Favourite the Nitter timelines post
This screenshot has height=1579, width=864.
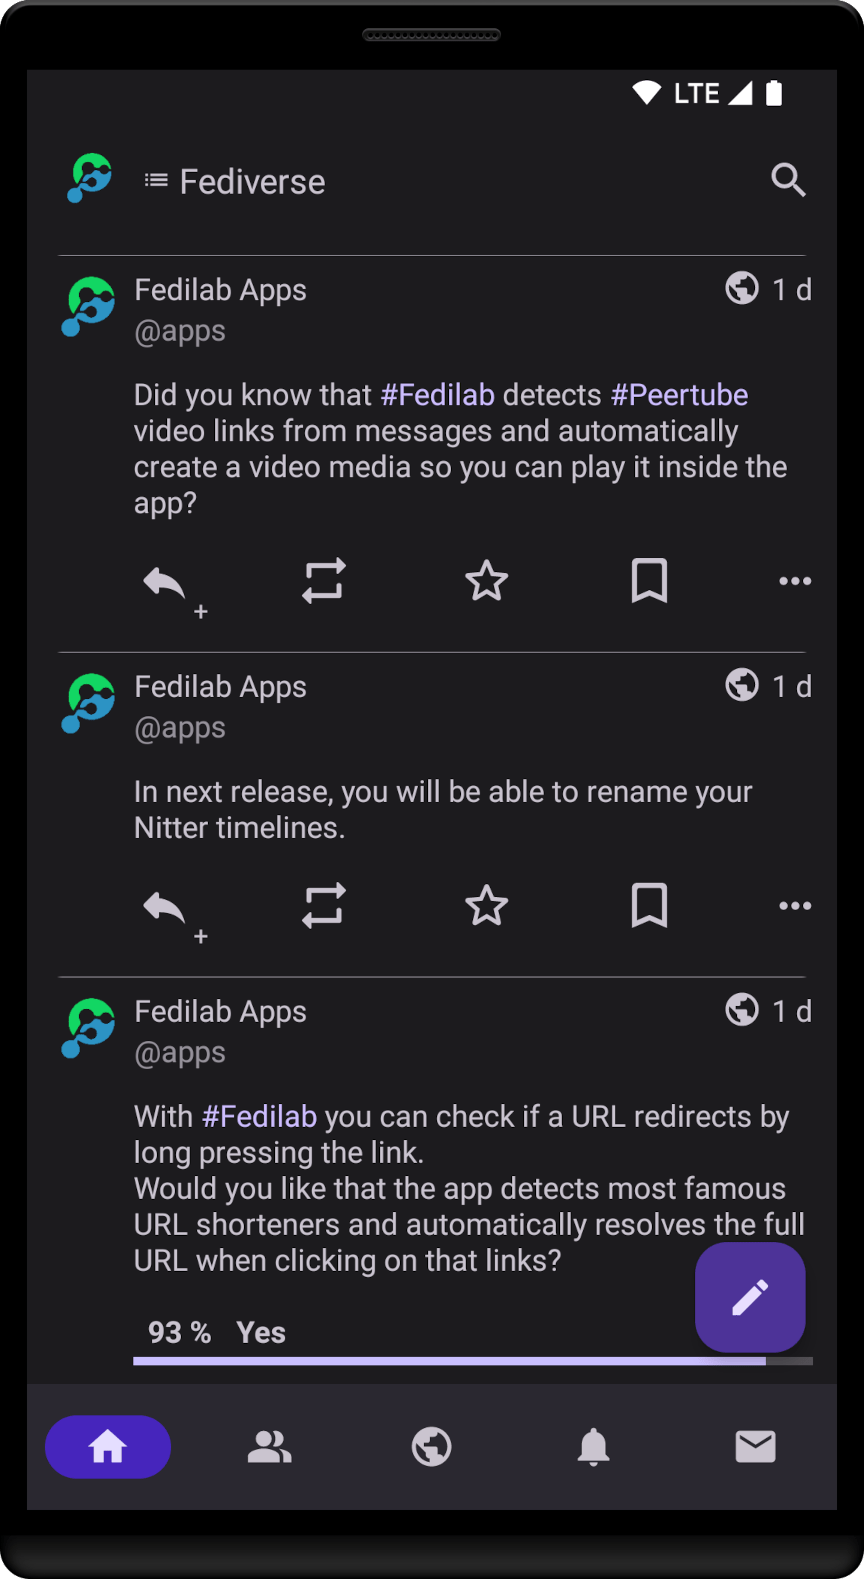point(486,905)
